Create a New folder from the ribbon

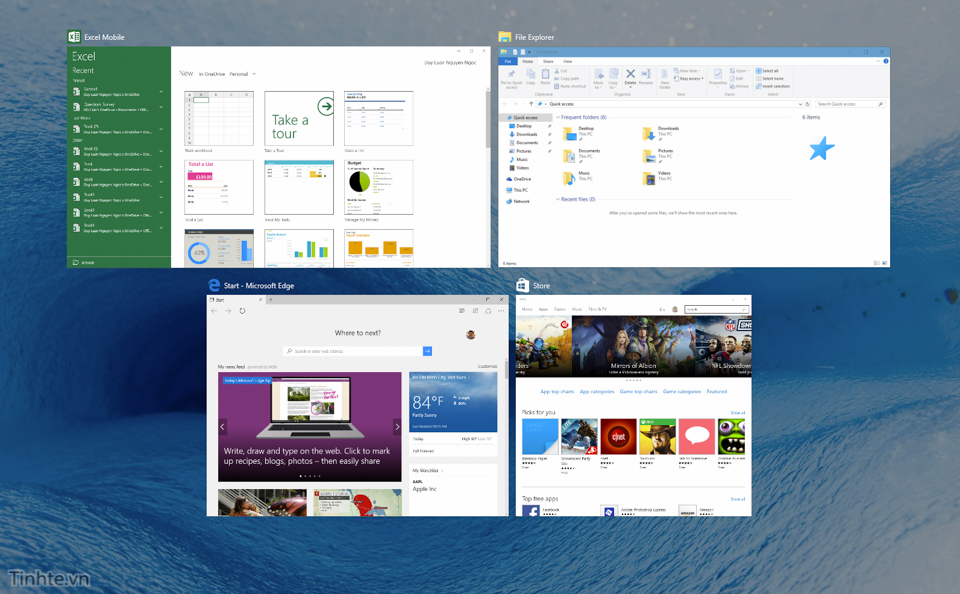(665, 80)
